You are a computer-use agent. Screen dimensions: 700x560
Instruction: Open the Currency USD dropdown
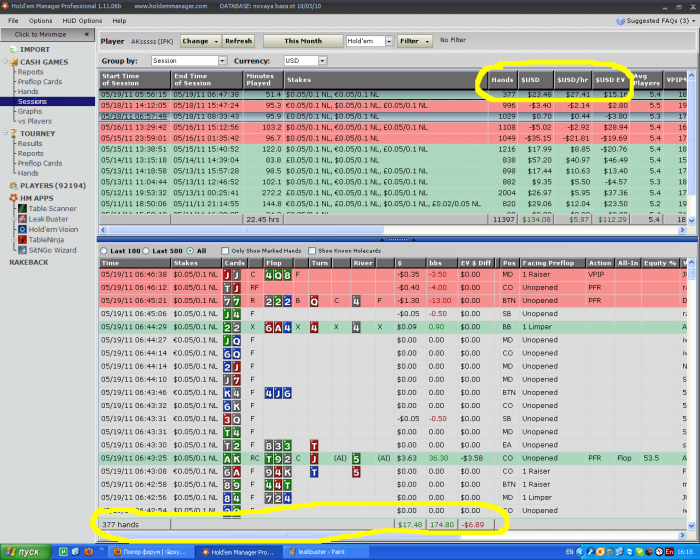point(322,61)
